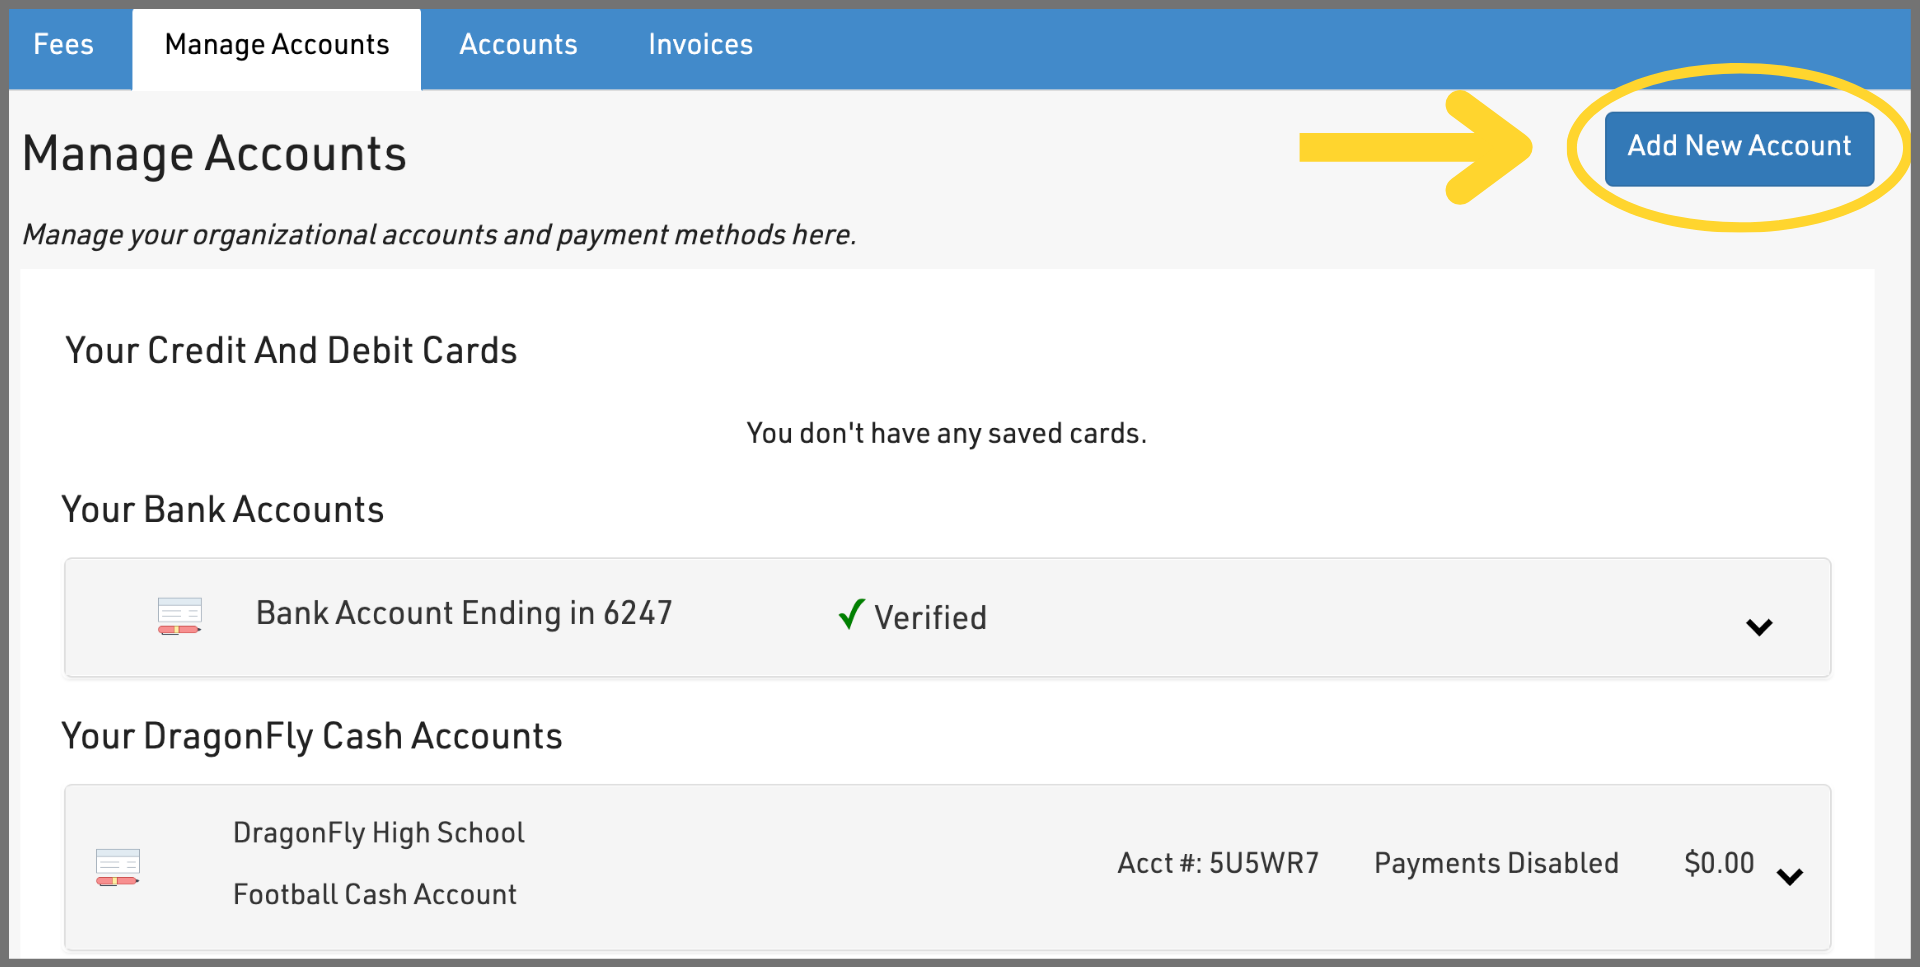Select the Bank Account Ending in 6247 label
Screen dimensions: 1920x967
point(464,613)
